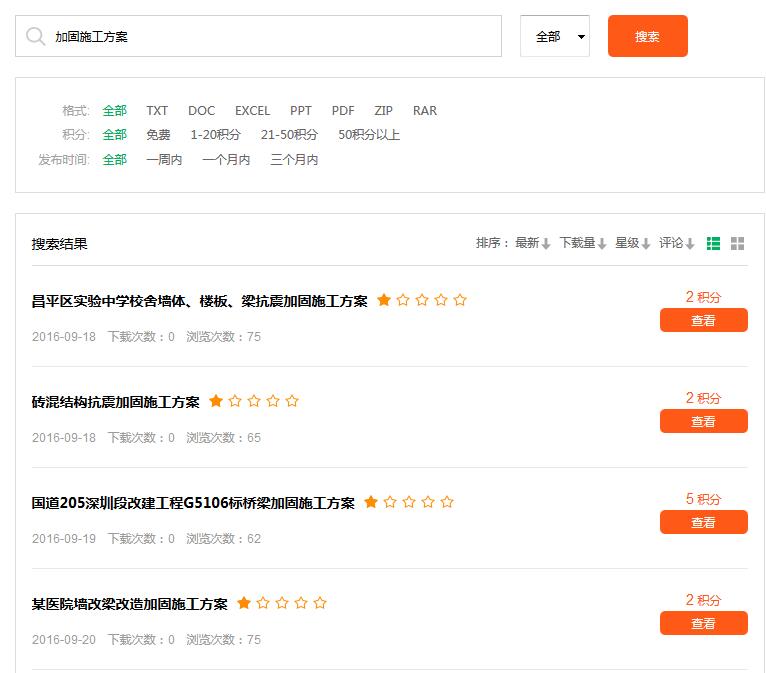Select 21-50积分 filter option
This screenshot has width=766, height=673.
pyautogui.click(x=289, y=135)
